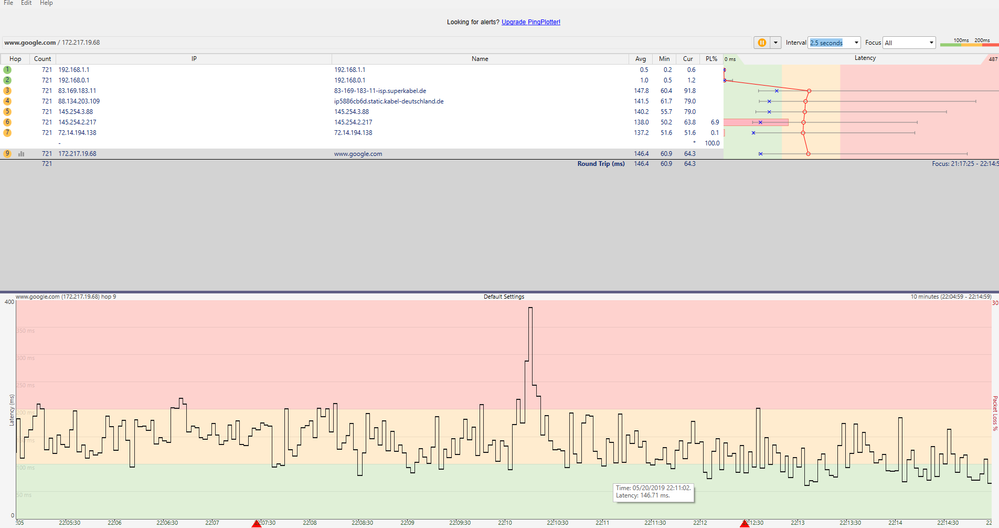Select the green hop 2 icon
Viewport: 999px width, 528px height.
[x=8, y=80]
